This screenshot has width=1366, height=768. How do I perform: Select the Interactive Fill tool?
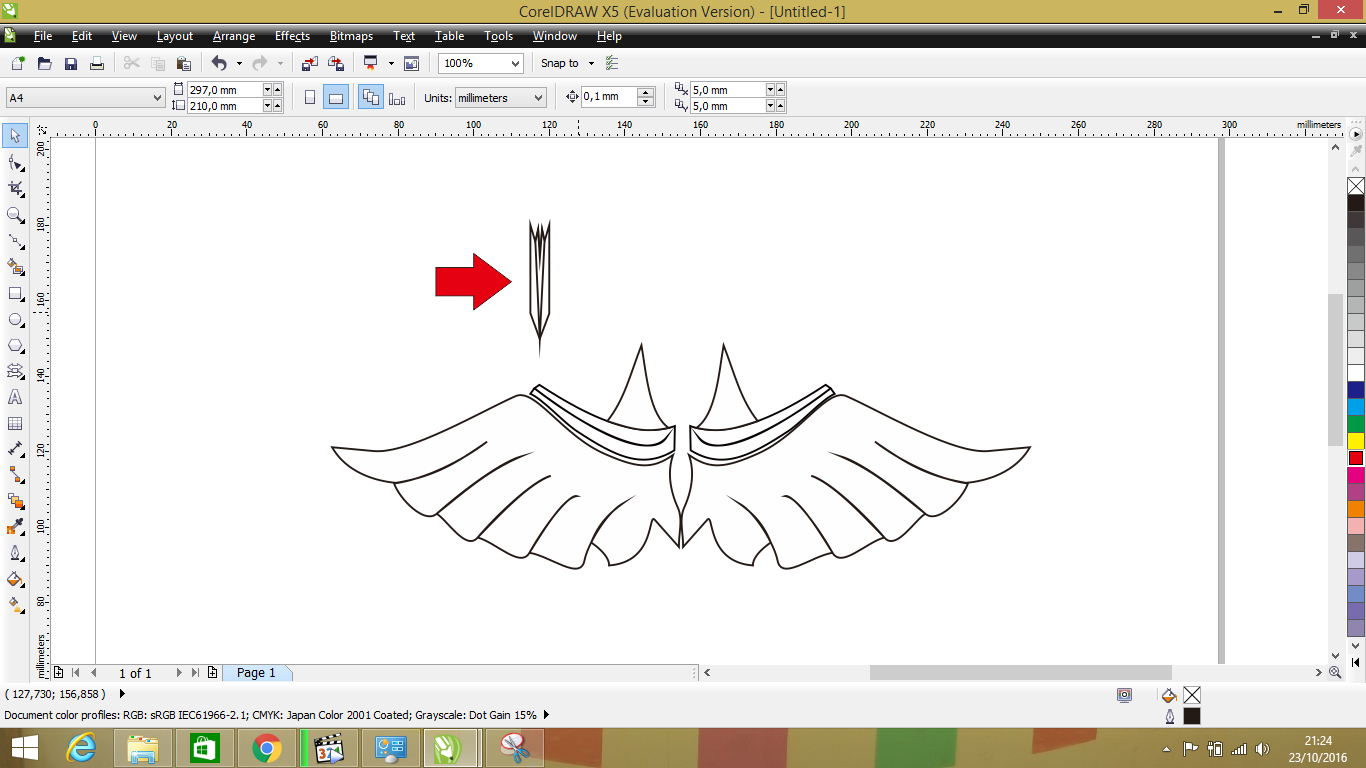tap(16, 605)
